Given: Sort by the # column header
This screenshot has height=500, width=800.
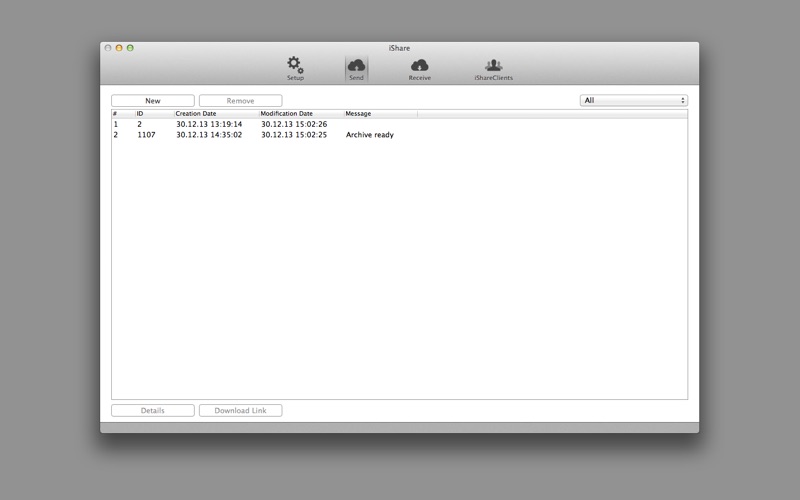Looking at the screenshot, I should (123, 114).
